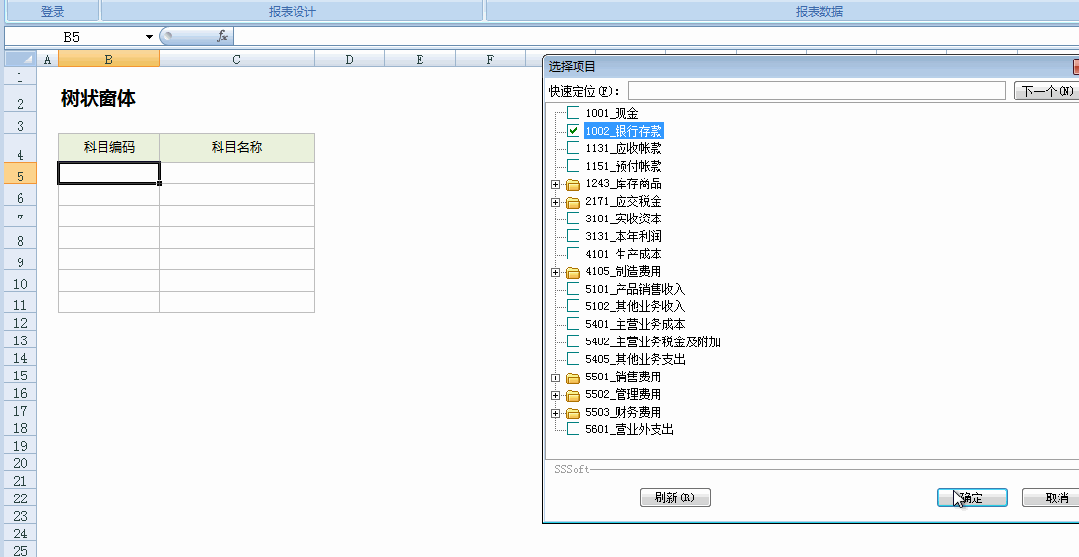This screenshot has height=557, width=1079.
Task: Click the 2171_应交税金 folder icon
Action: tap(573, 202)
